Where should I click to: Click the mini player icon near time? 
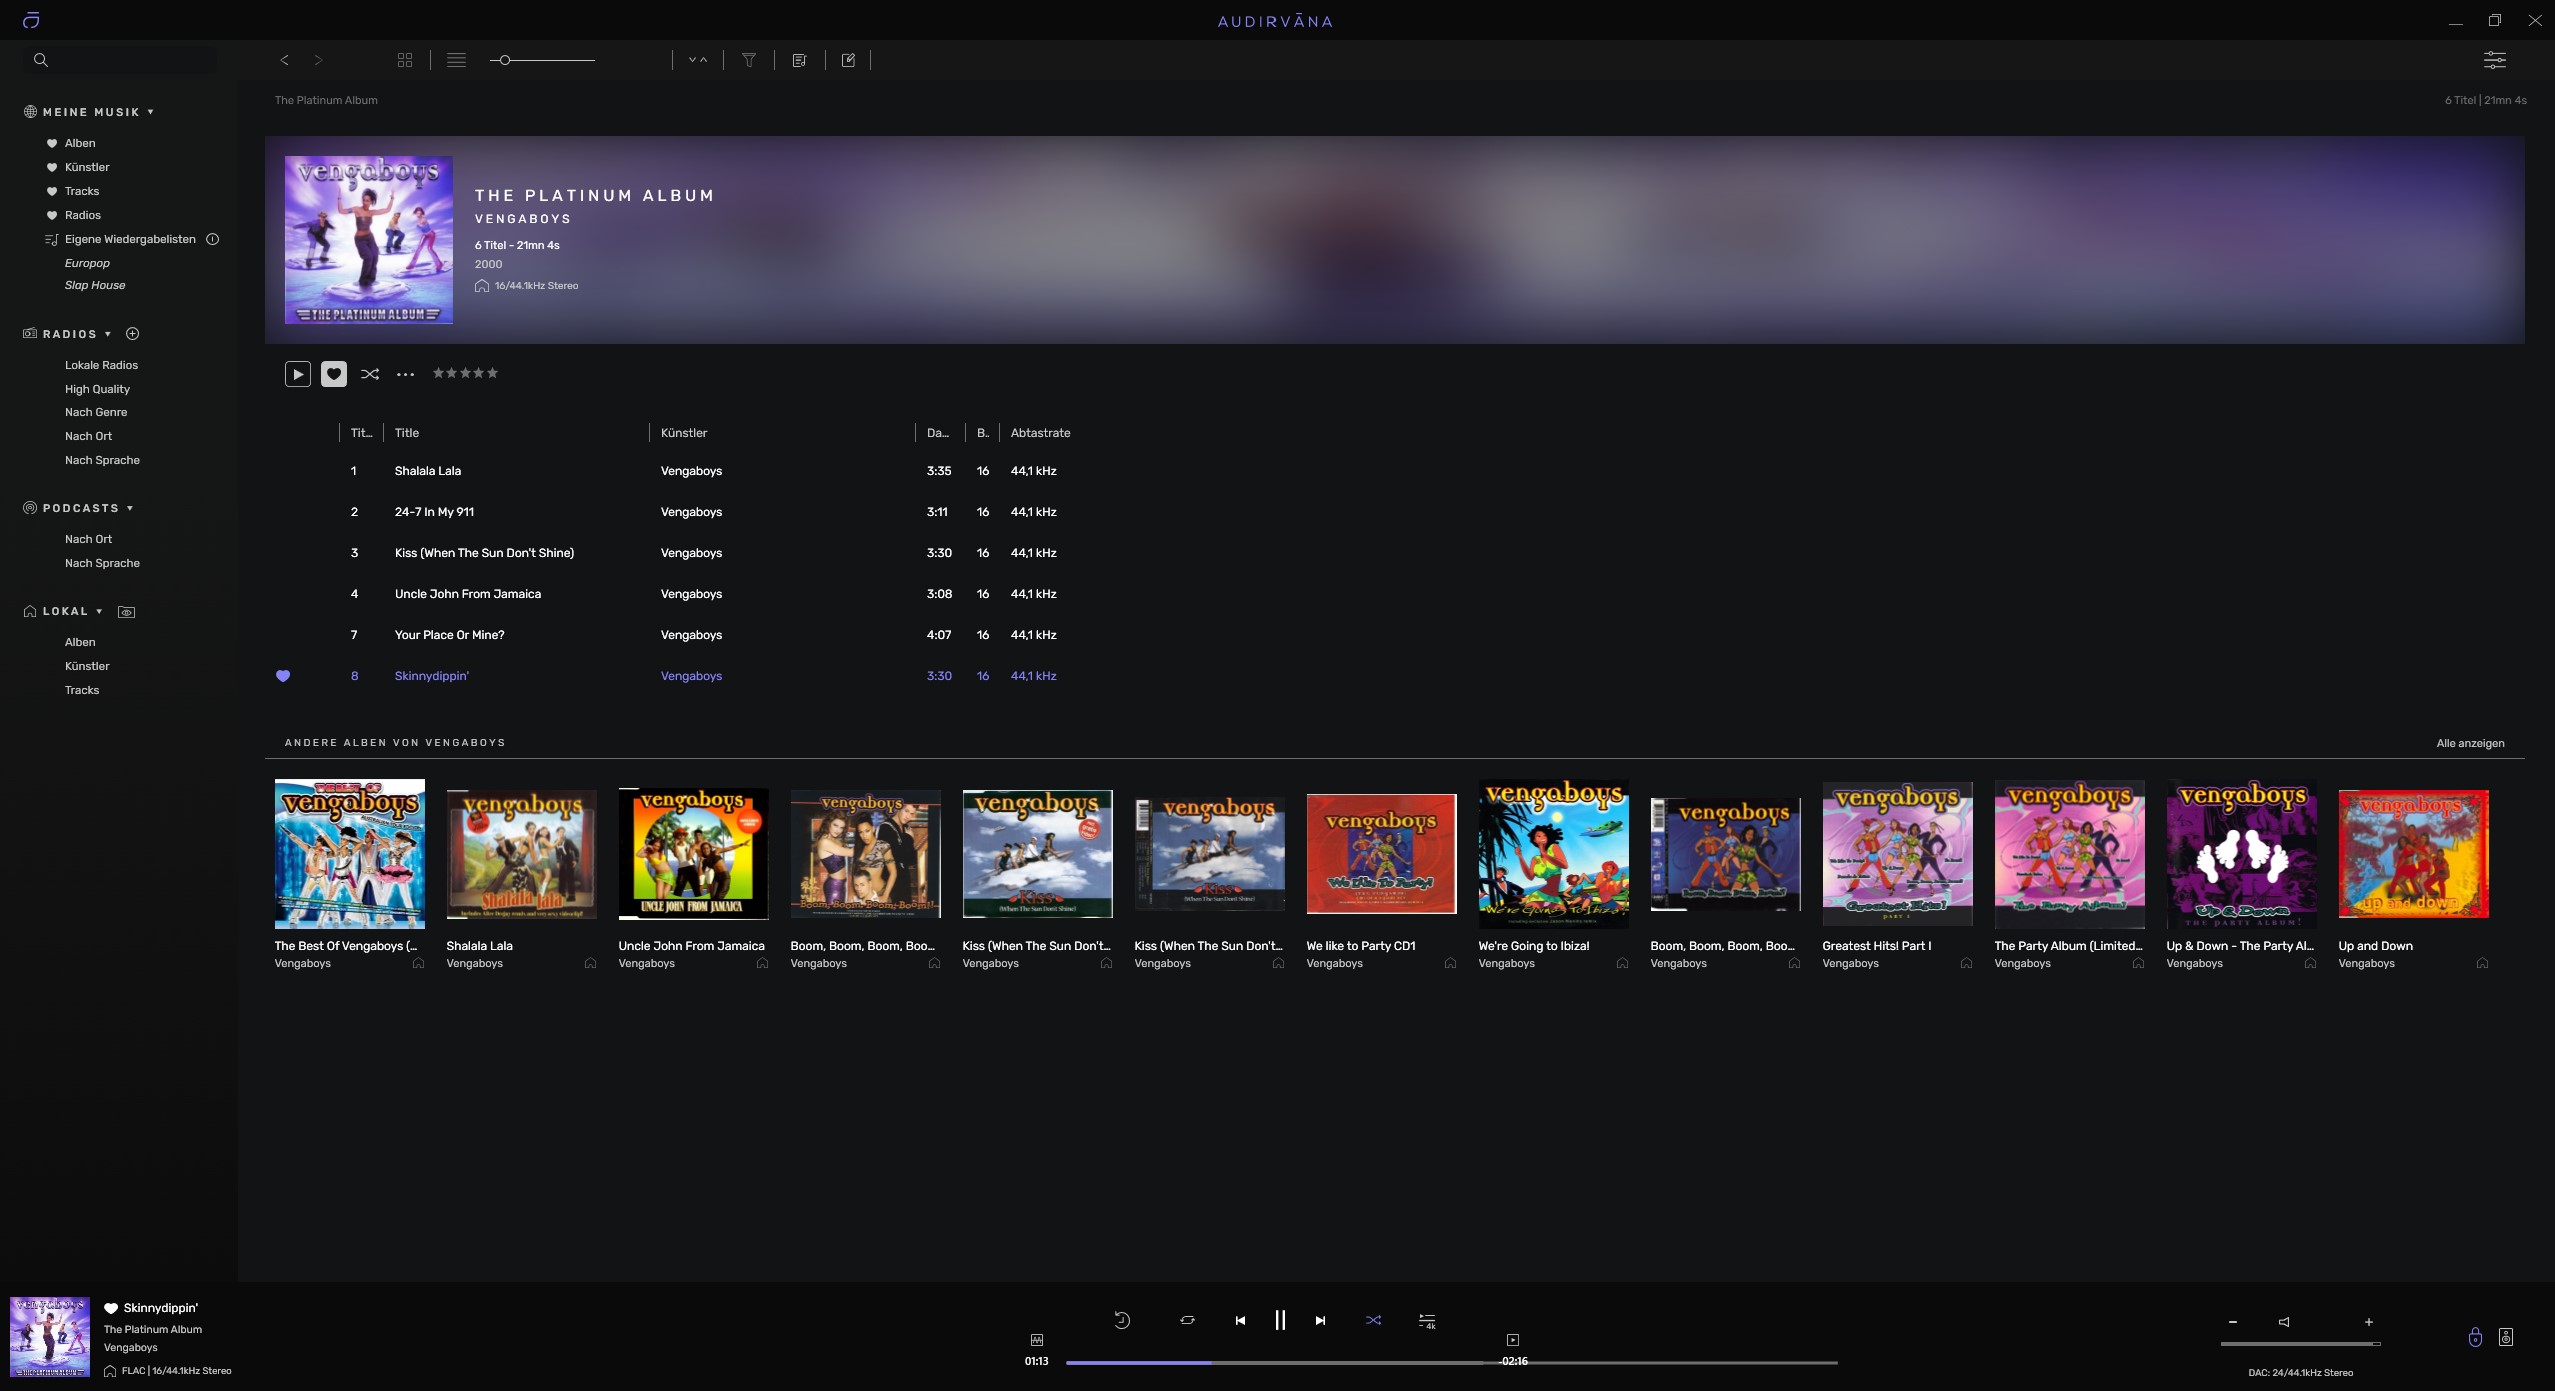pos(1513,1340)
